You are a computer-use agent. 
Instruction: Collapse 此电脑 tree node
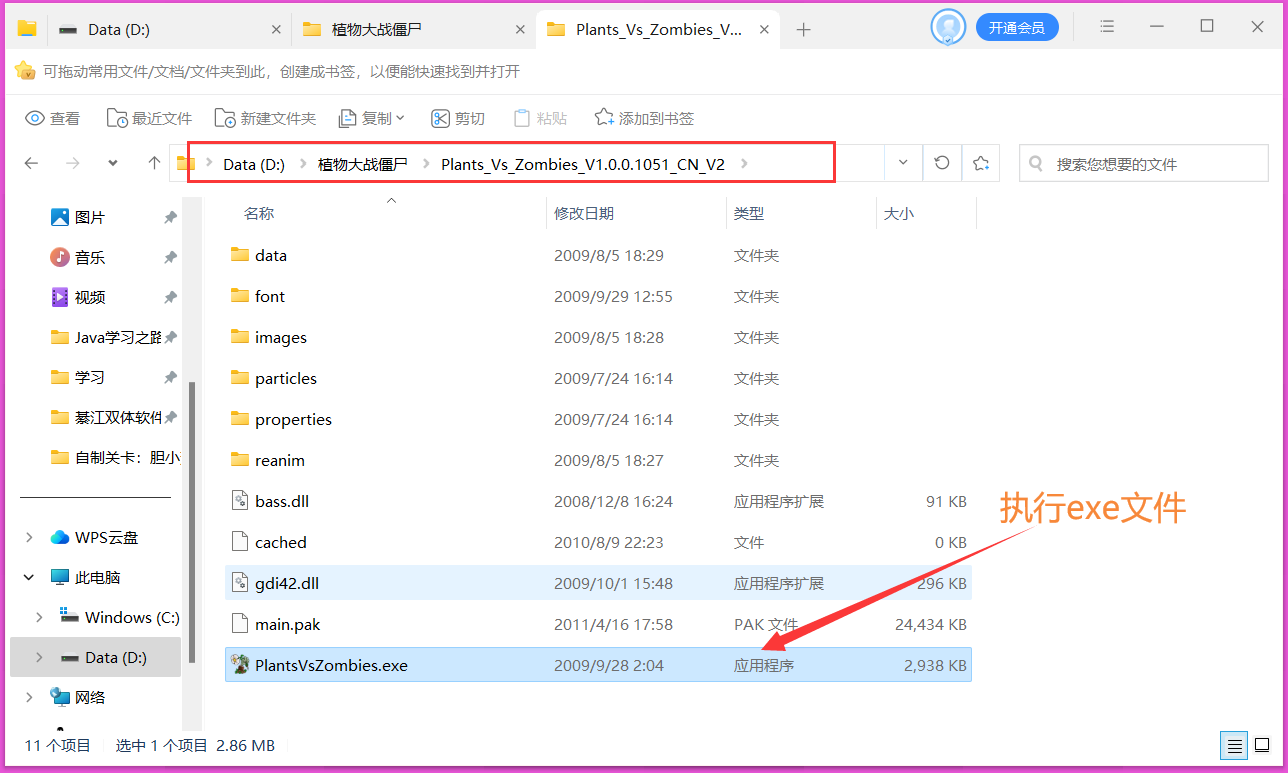coord(29,577)
